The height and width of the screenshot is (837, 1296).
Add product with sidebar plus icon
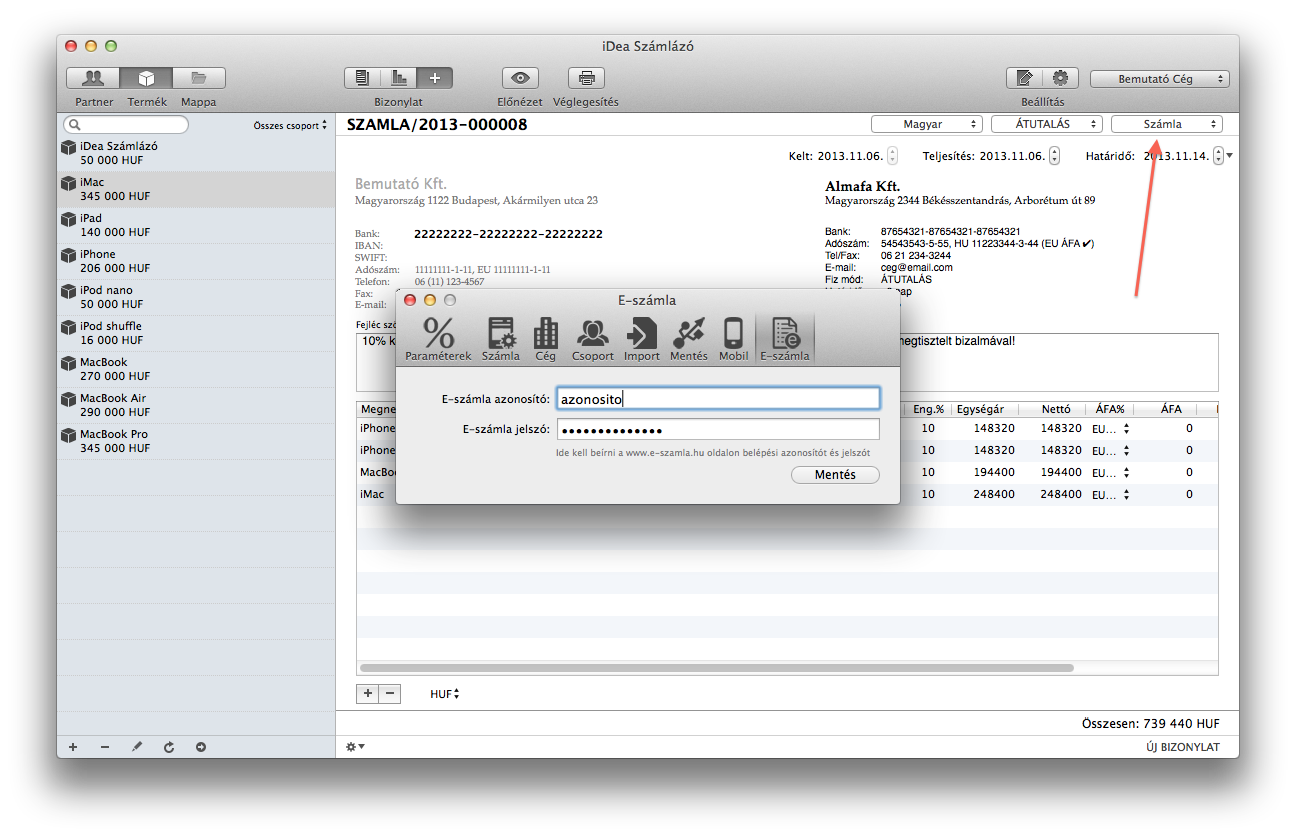(73, 747)
